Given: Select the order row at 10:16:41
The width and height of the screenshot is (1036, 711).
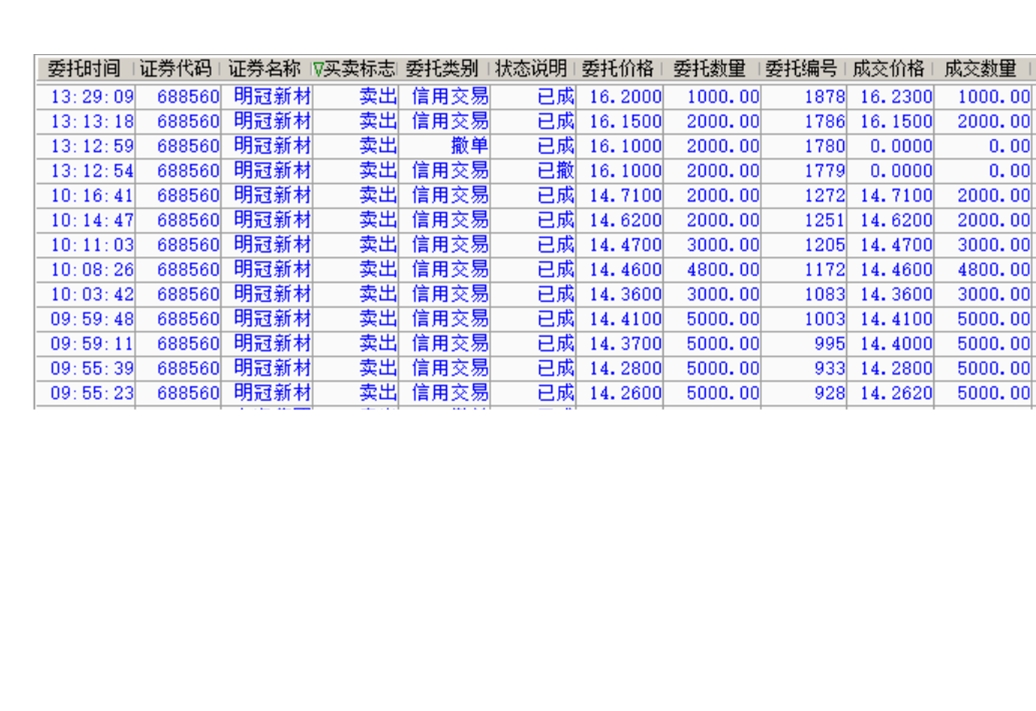Looking at the screenshot, I should 534,196.
